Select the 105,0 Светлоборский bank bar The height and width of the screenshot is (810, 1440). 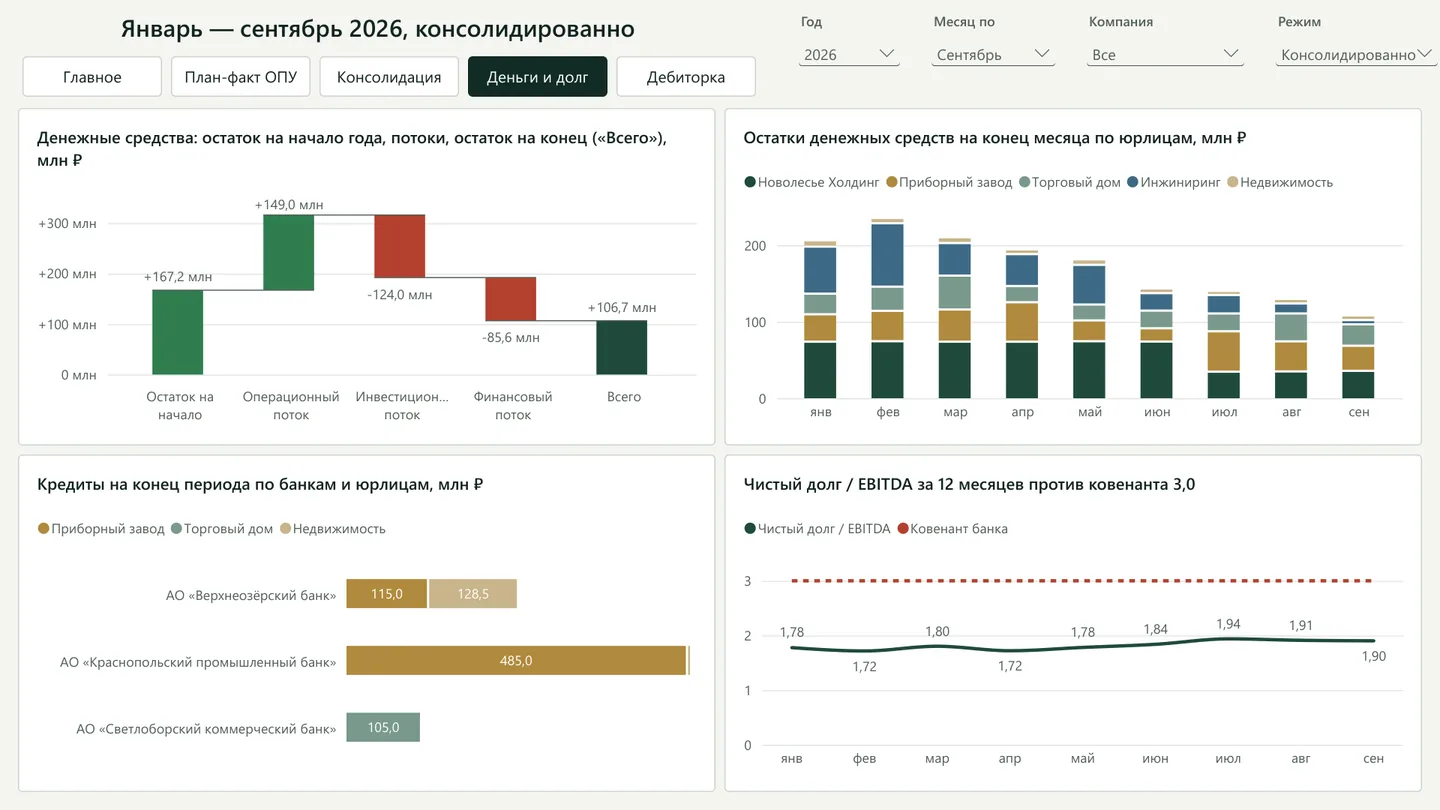coord(383,727)
